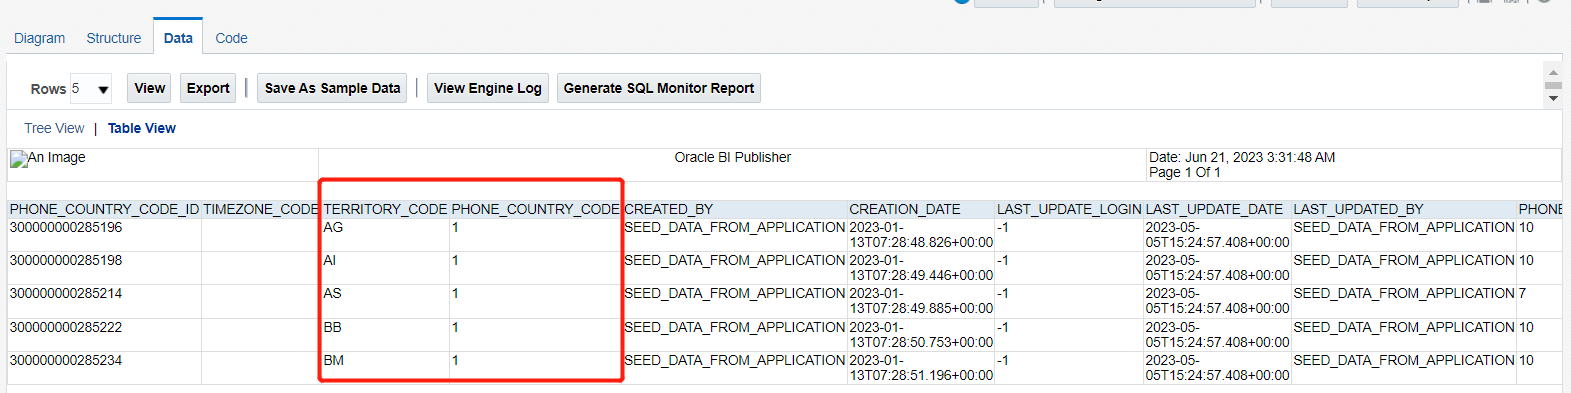Viewport: 1571px width, 393px height.
Task: Click the value 7 in AS row
Action: click(1522, 293)
